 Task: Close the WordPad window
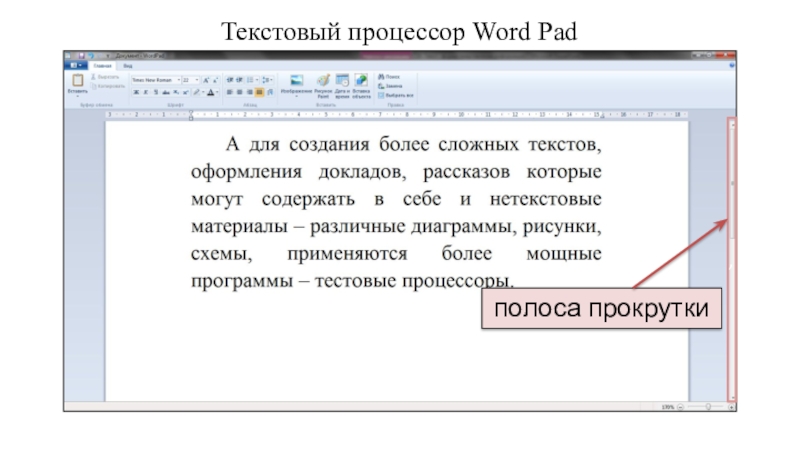[726, 55]
